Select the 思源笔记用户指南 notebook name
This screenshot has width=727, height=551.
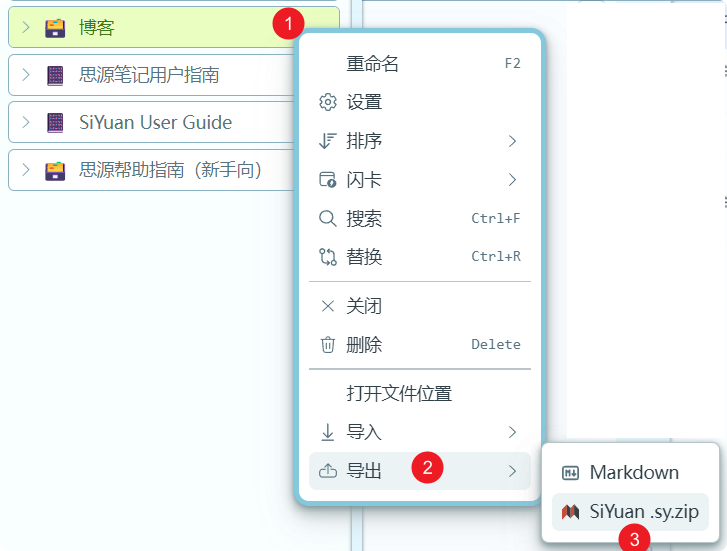[149, 75]
